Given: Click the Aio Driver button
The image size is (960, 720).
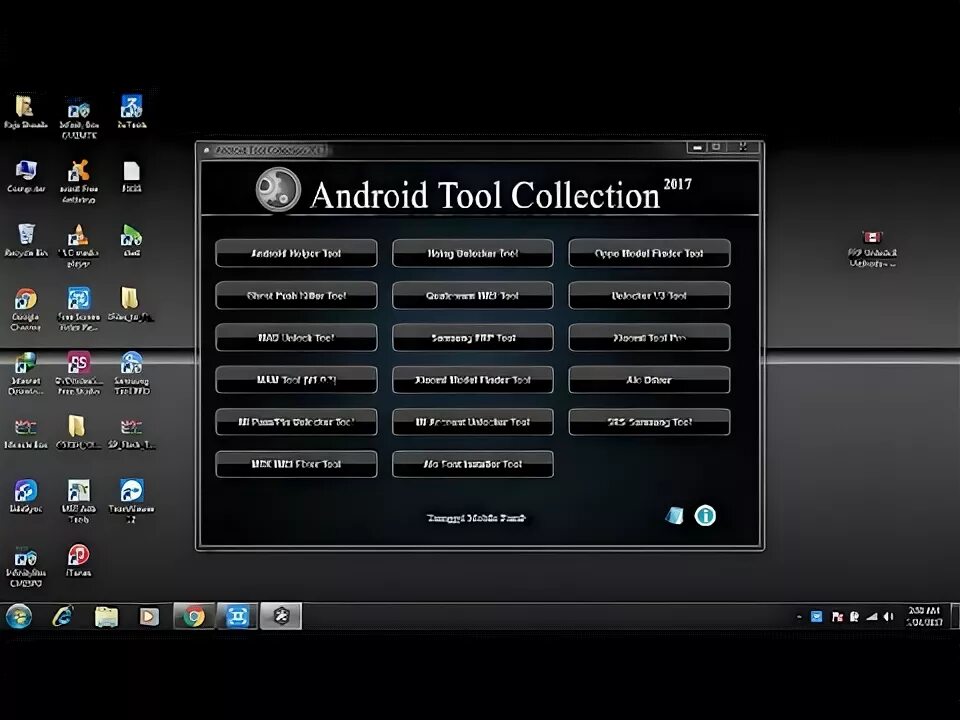Looking at the screenshot, I should (649, 380).
